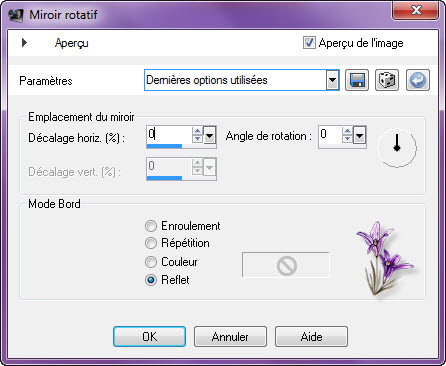The image size is (446, 366).
Task: Click the Décalage horiz. value field
Action: tap(169, 134)
